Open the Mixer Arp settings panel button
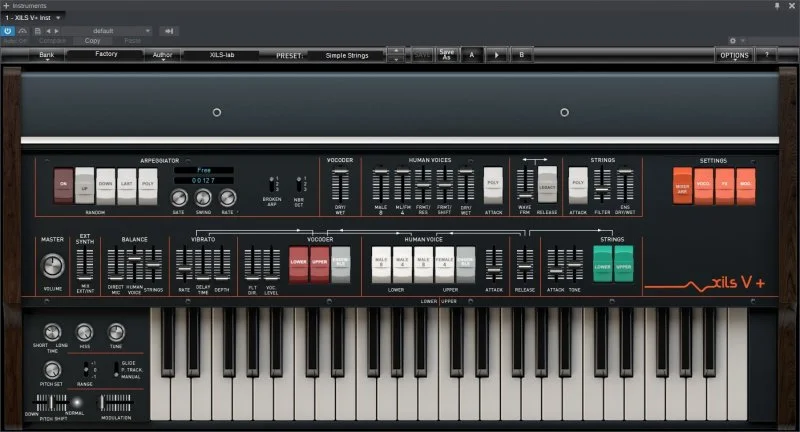The height and width of the screenshot is (432, 800). (683, 186)
